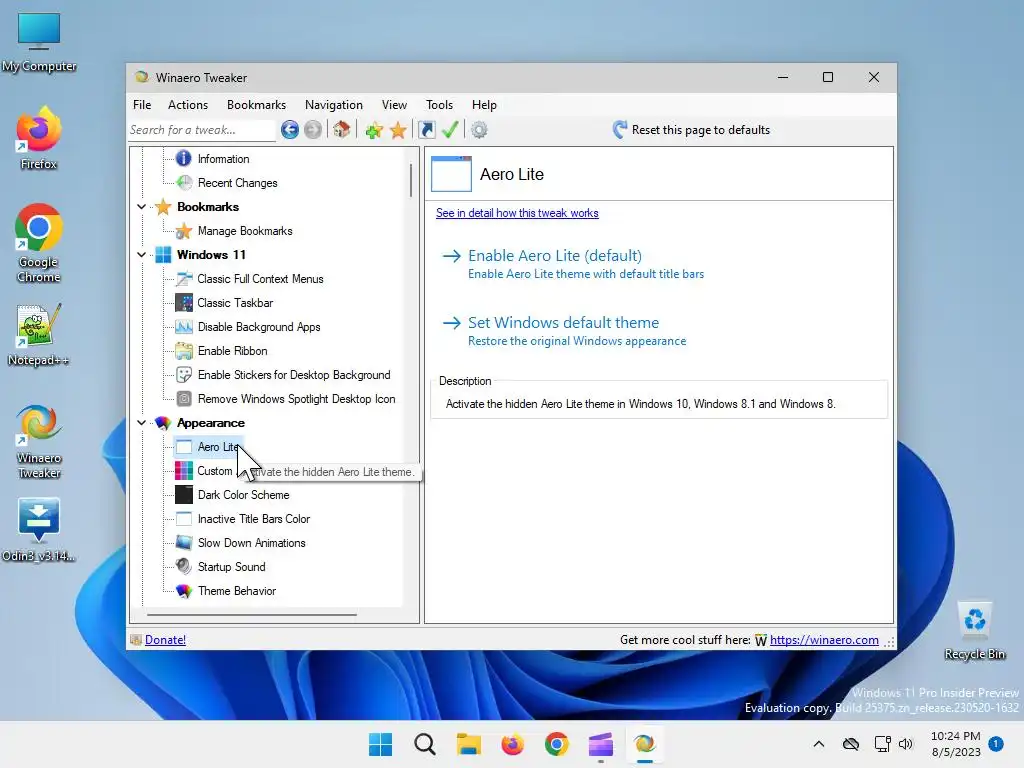Open the File menu
The image size is (1024, 768).
pyautogui.click(x=142, y=104)
